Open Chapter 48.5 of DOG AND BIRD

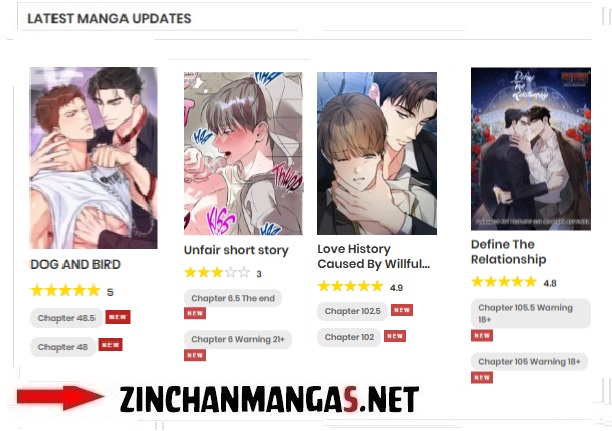67,318
